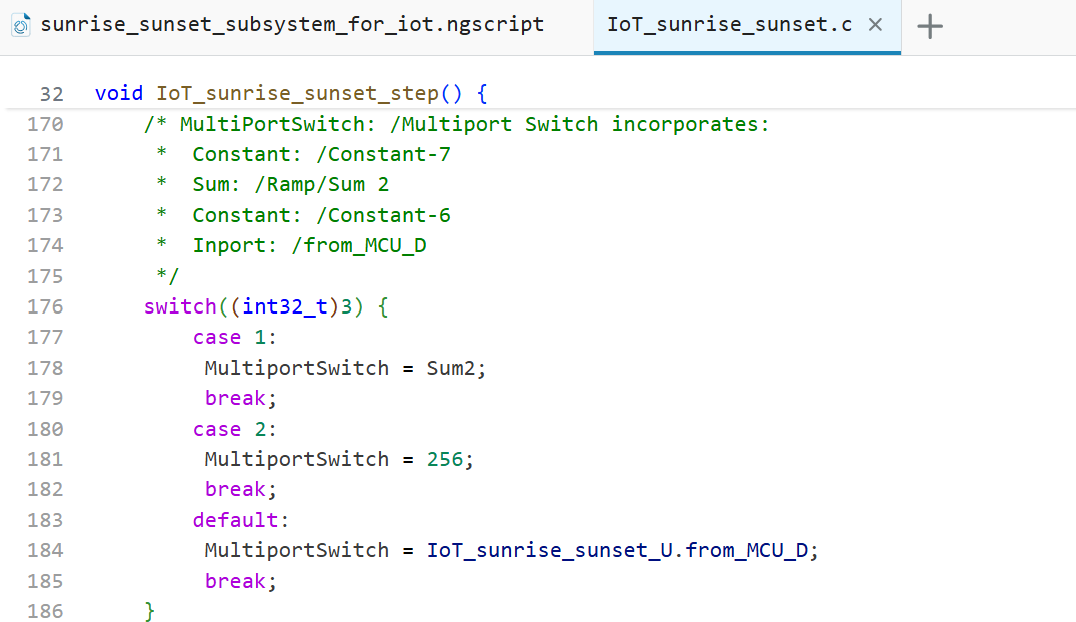Switch to sunrise_sunset_subsystem_for_iot.ngscript tab
The width and height of the screenshot is (1076, 622).
coord(292,25)
